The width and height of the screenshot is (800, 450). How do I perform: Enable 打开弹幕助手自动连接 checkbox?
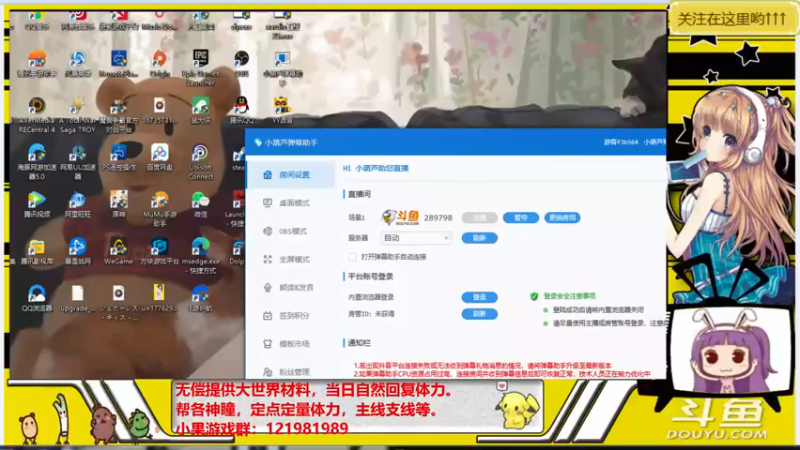(x=352, y=257)
